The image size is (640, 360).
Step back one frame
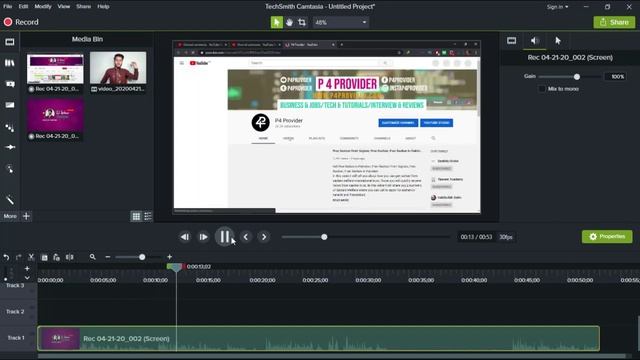[x=184, y=237]
